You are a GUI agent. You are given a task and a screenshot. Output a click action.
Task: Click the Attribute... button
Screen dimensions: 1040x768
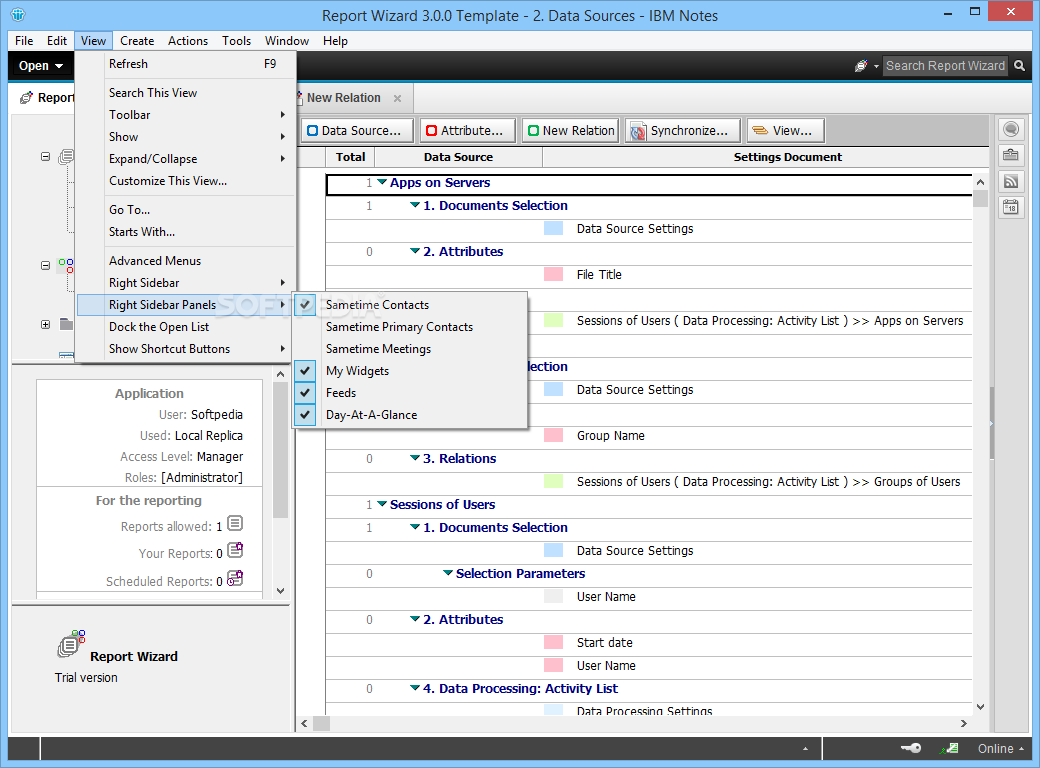click(x=468, y=131)
